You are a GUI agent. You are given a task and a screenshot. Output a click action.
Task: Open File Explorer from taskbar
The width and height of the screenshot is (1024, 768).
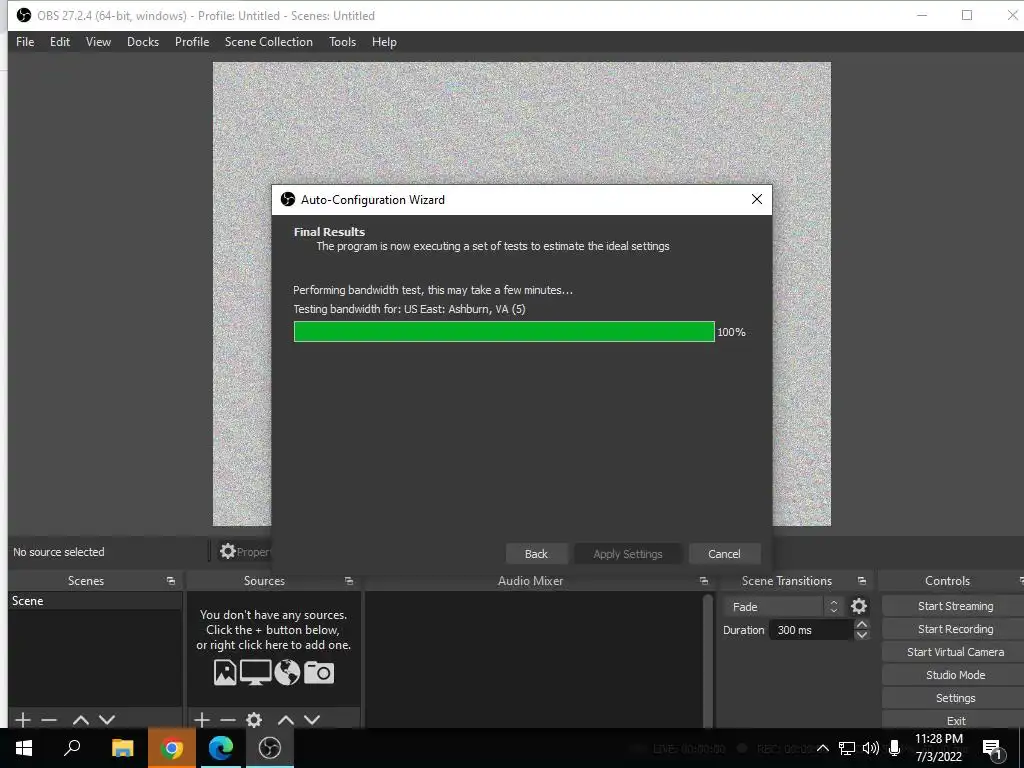(122, 748)
